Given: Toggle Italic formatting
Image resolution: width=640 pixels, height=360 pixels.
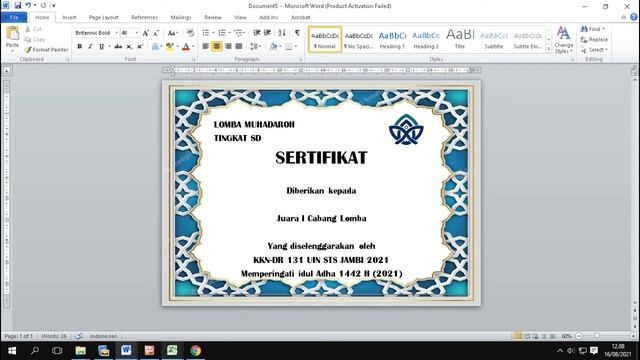Looking at the screenshot, I should 90,47.
